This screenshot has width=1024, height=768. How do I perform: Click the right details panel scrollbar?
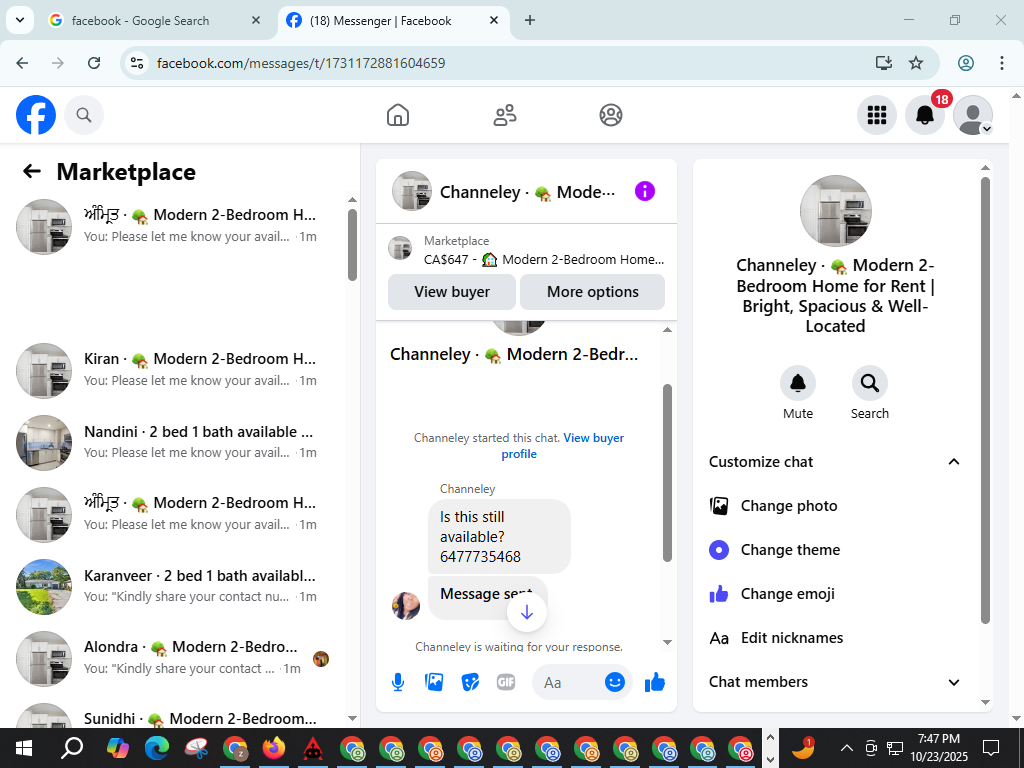[985, 400]
